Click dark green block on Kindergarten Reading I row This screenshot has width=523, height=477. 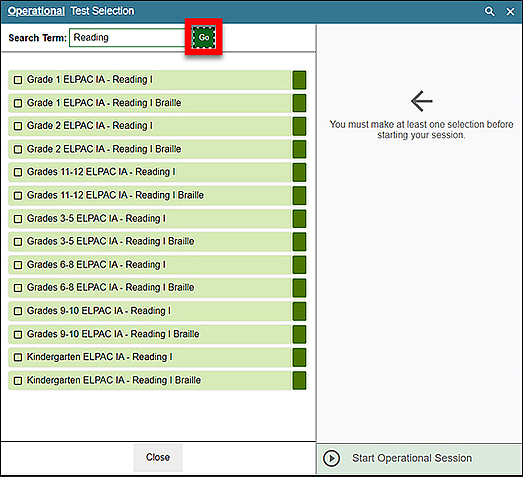coord(299,357)
